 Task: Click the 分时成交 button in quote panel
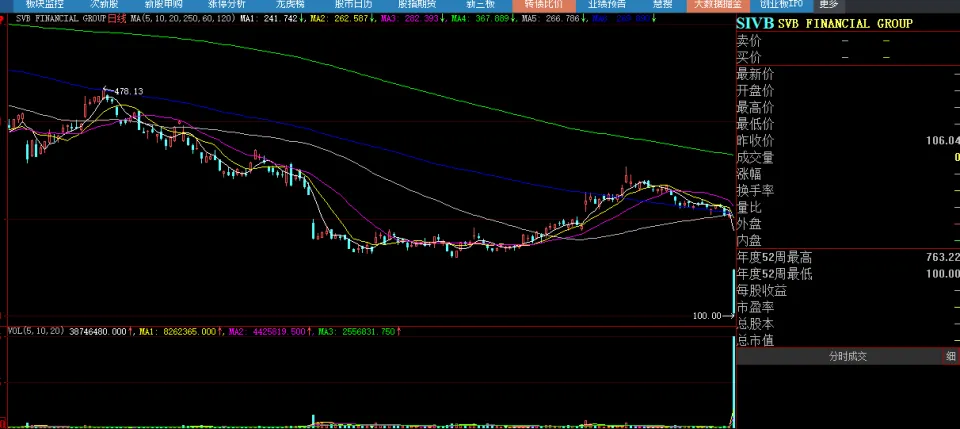847,356
